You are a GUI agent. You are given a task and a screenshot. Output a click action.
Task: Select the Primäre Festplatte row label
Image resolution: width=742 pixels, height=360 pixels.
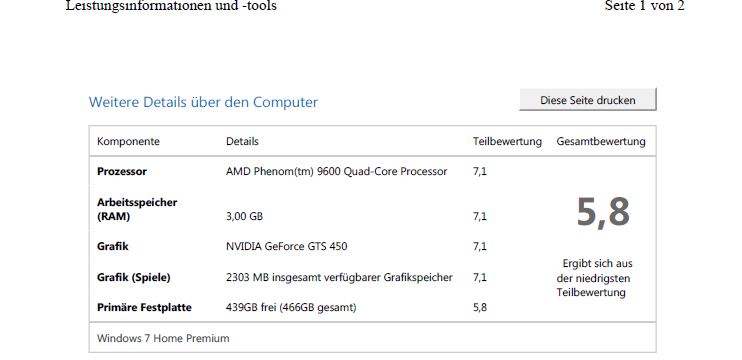[x=144, y=307]
